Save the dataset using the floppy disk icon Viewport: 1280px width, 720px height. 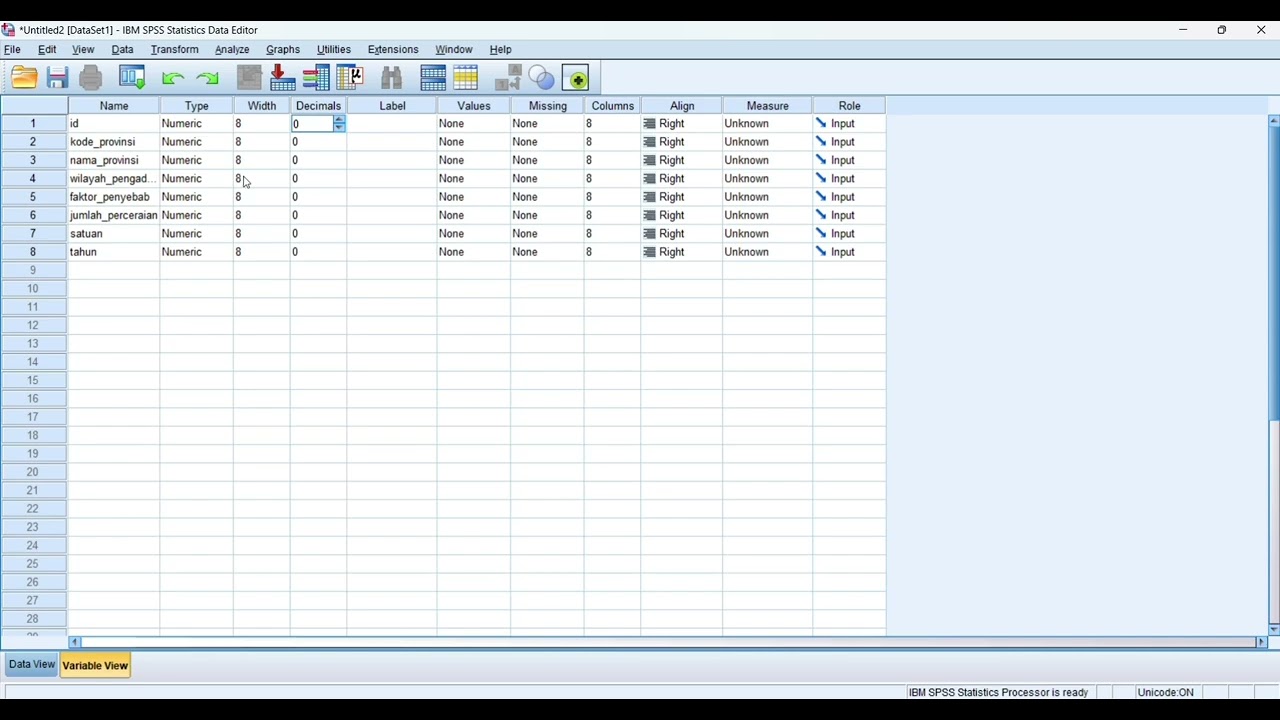pos(57,78)
